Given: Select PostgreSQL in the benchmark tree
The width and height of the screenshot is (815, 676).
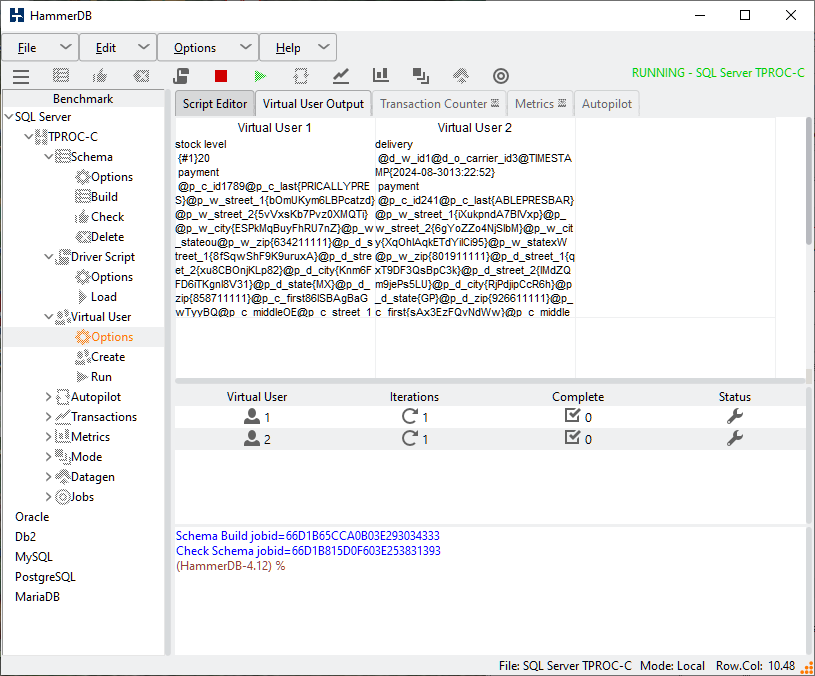Looking at the screenshot, I should click(x=45, y=577).
